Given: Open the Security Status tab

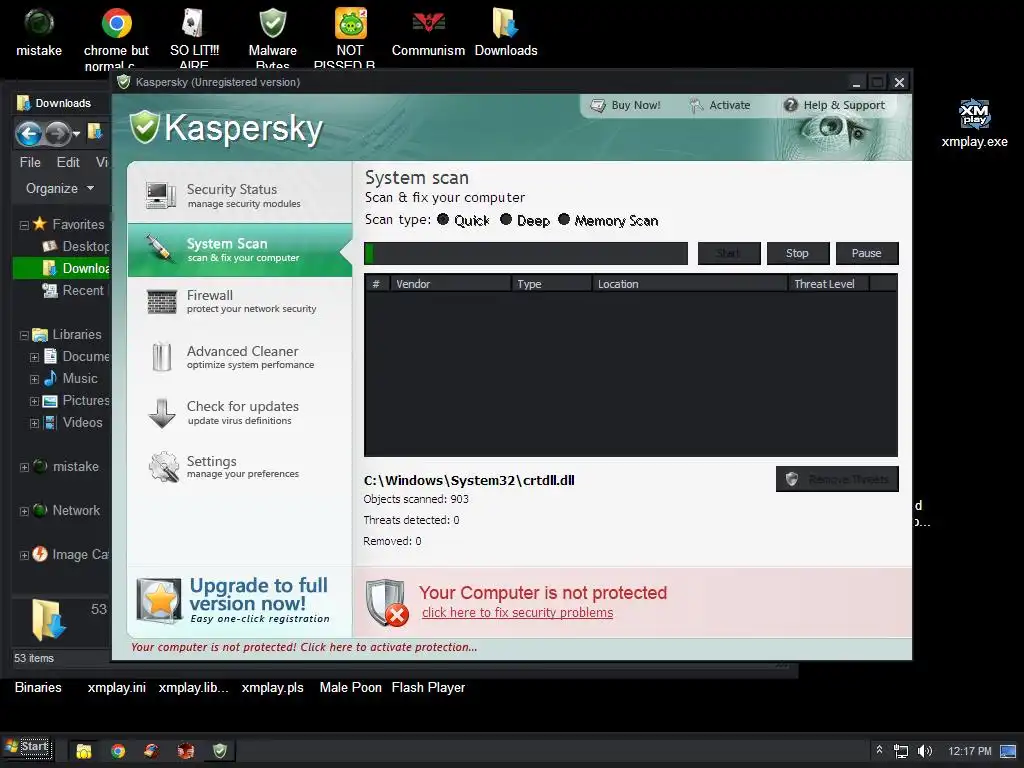Looking at the screenshot, I should (x=240, y=195).
